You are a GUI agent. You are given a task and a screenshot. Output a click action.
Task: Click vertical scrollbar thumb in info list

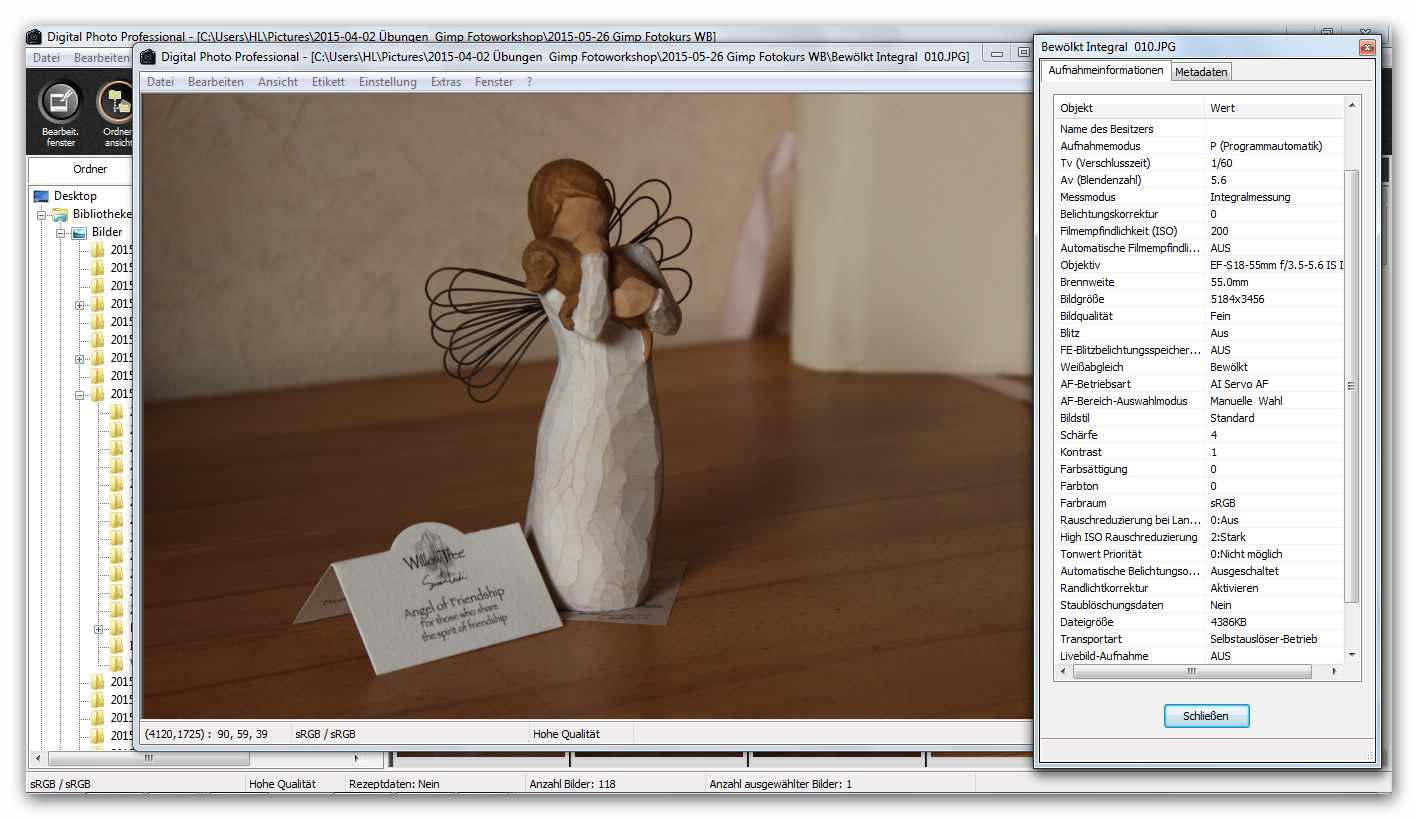click(x=1352, y=386)
